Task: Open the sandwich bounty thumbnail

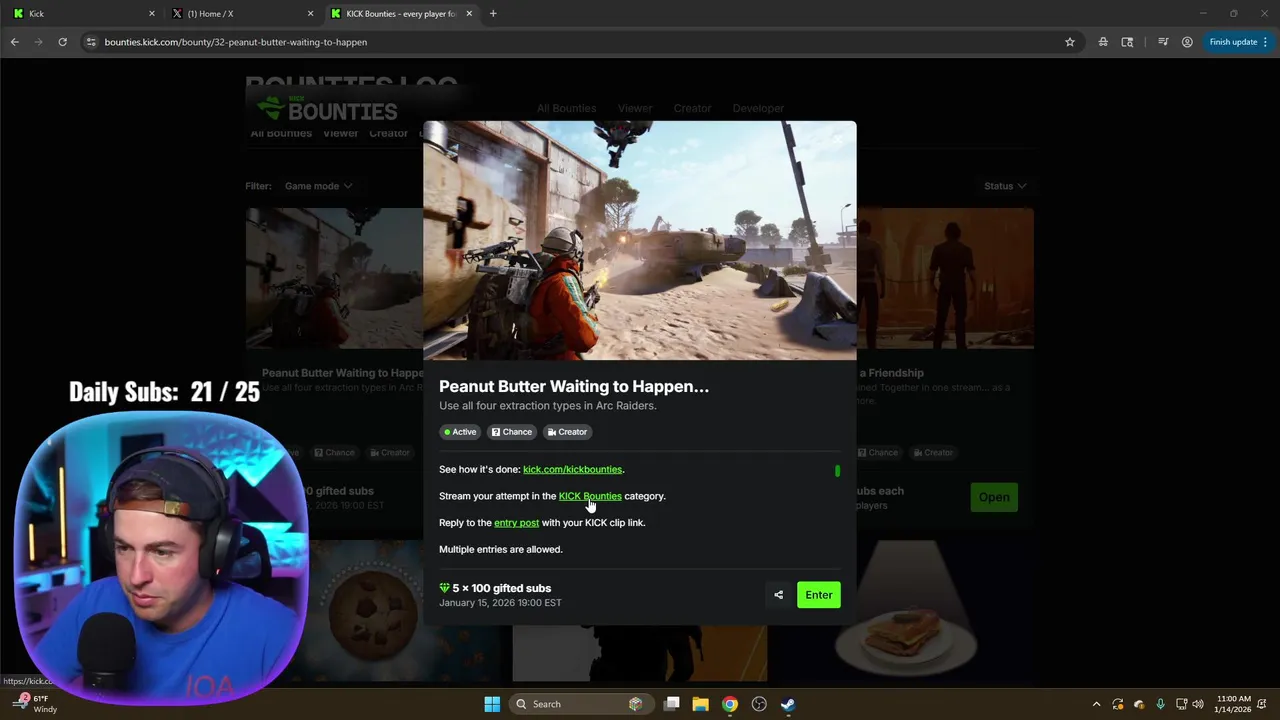Action: (x=905, y=610)
